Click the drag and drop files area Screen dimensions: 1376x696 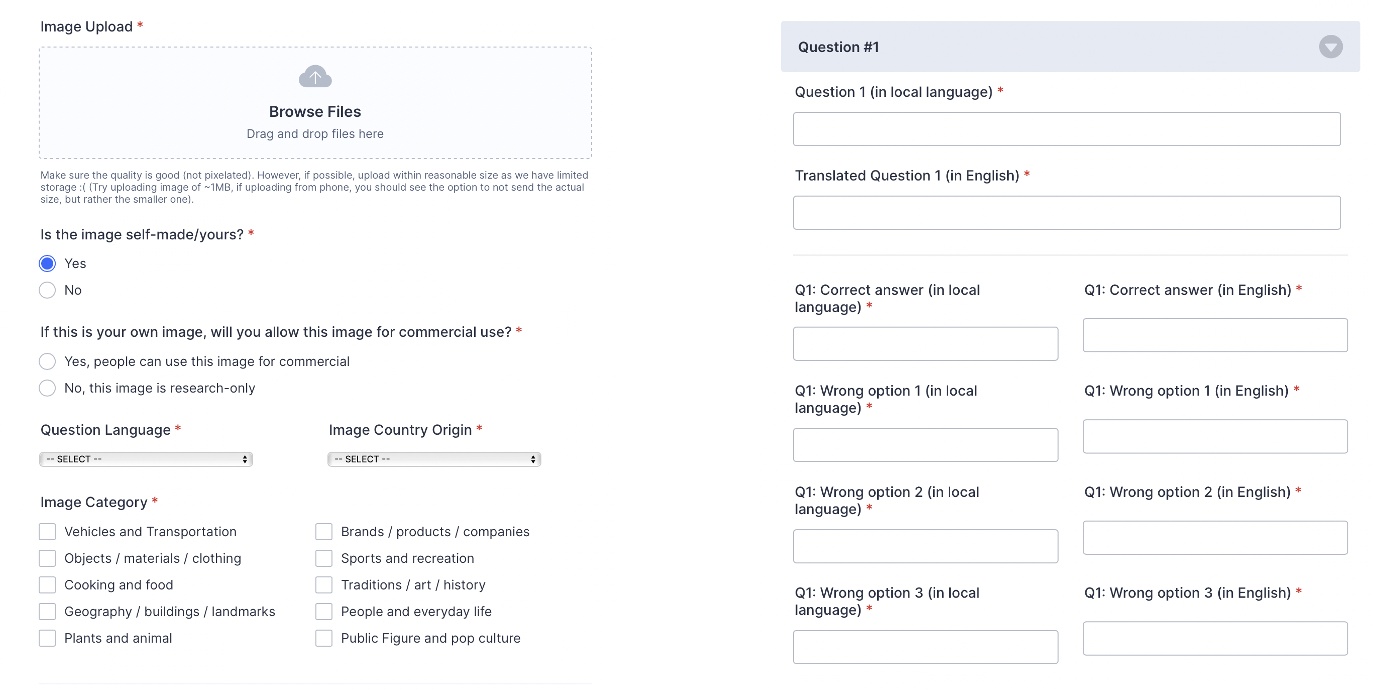click(x=315, y=134)
